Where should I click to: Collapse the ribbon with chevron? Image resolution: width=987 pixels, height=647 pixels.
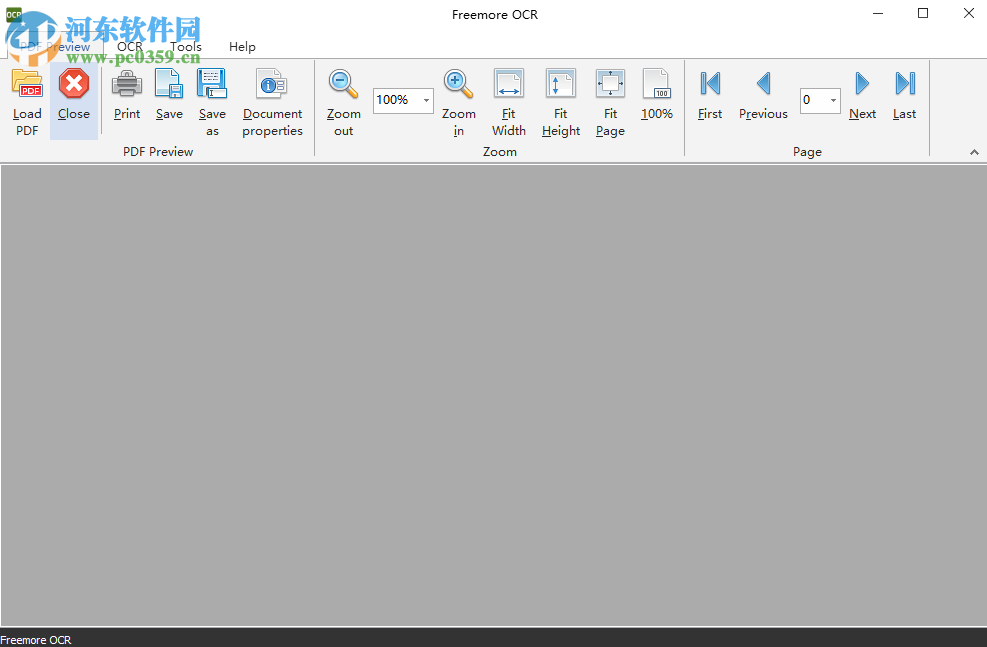(974, 152)
